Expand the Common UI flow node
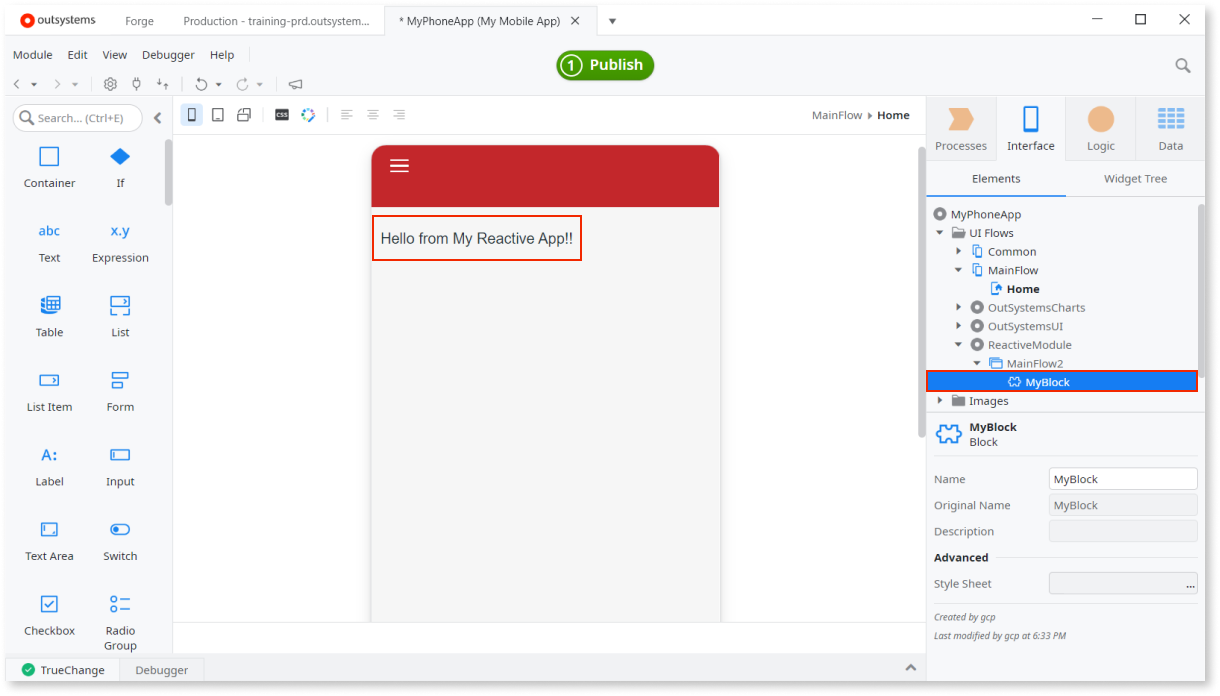The height and width of the screenshot is (696, 1220). point(958,251)
